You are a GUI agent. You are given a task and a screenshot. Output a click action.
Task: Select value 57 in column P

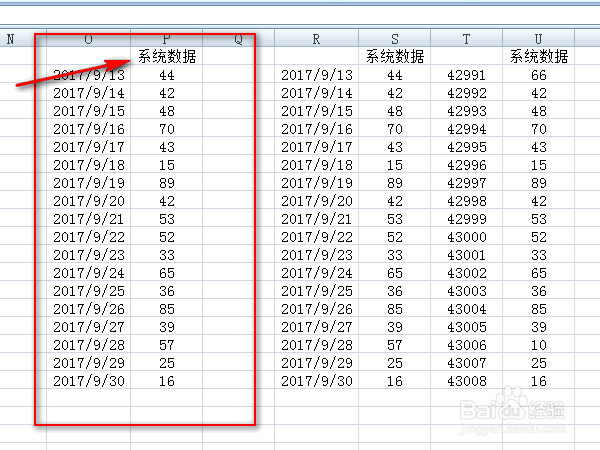point(167,345)
